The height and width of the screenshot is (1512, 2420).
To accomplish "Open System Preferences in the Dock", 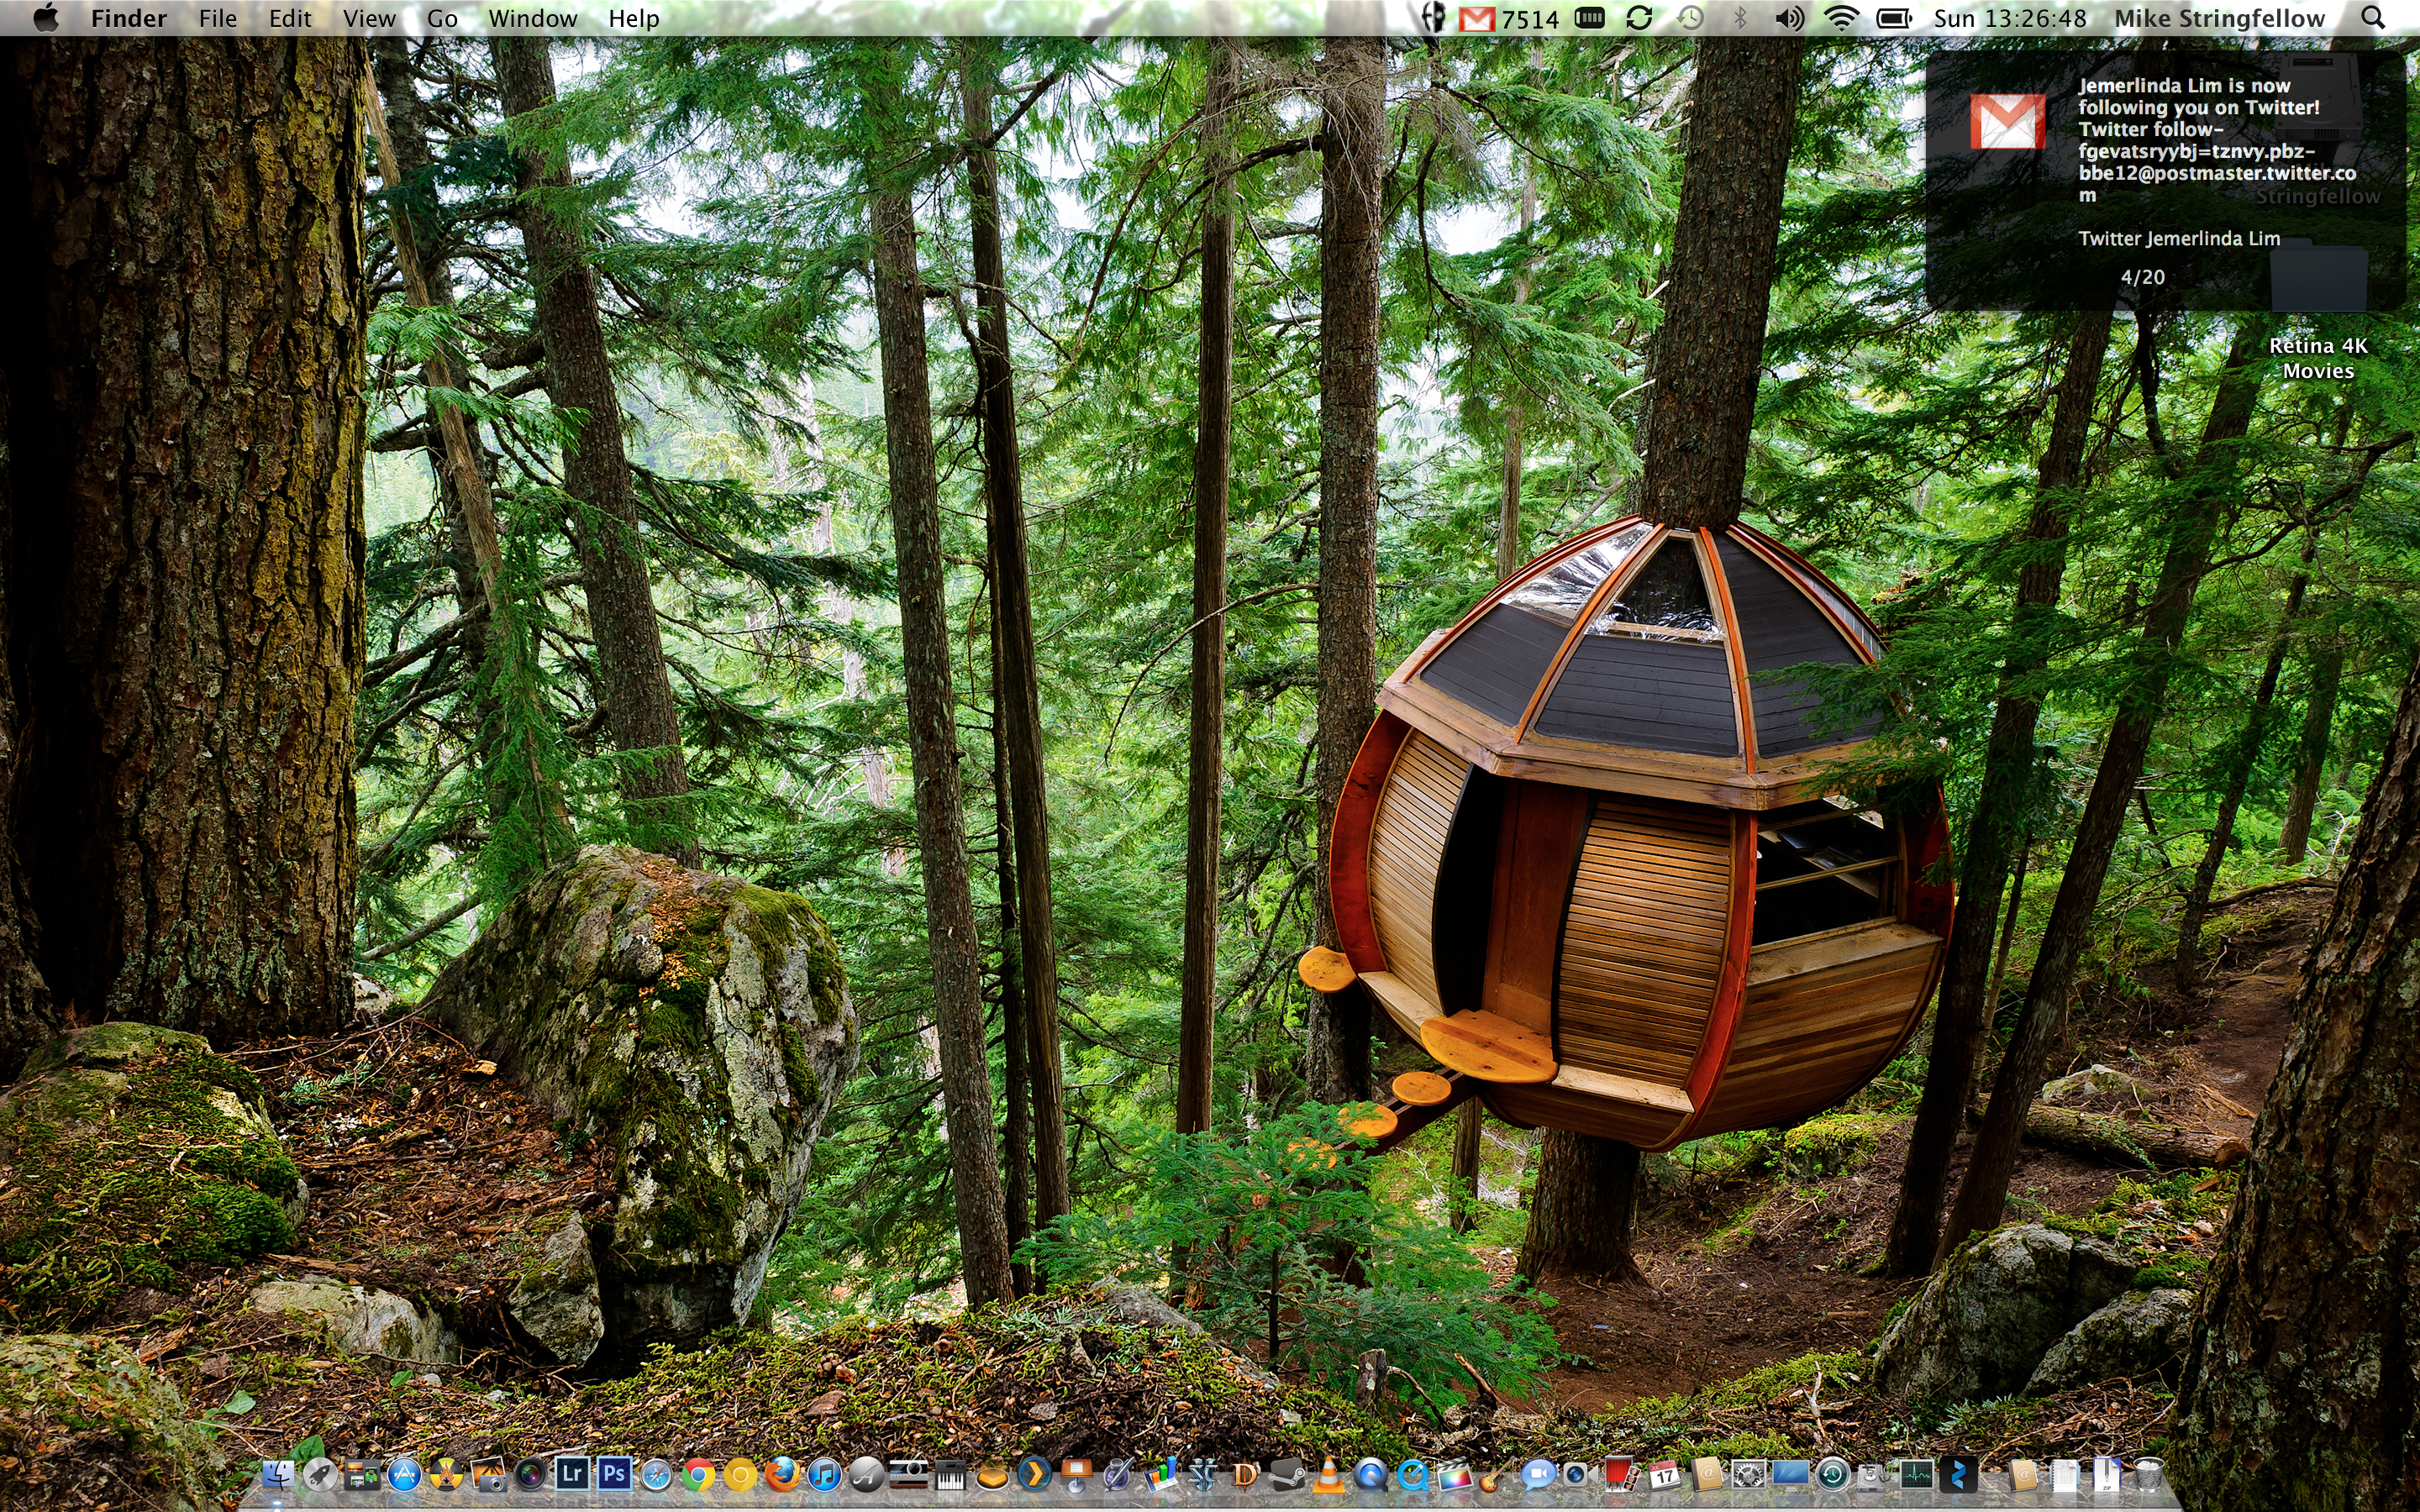I will [1748, 1475].
